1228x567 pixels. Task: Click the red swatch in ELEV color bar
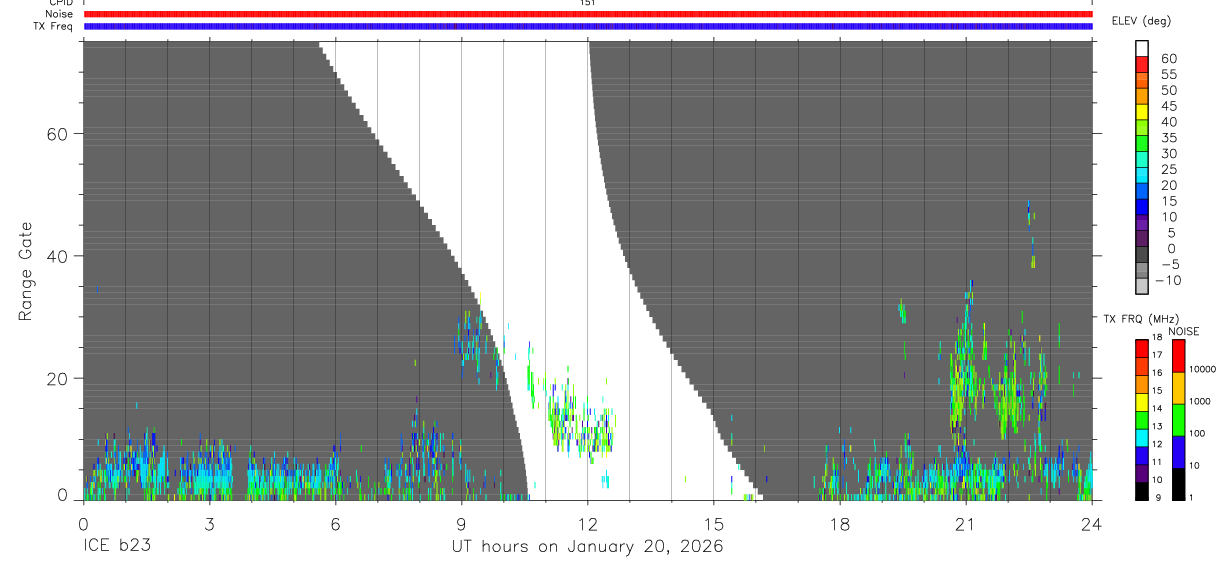pyautogui.click(x=1143, y=63)
